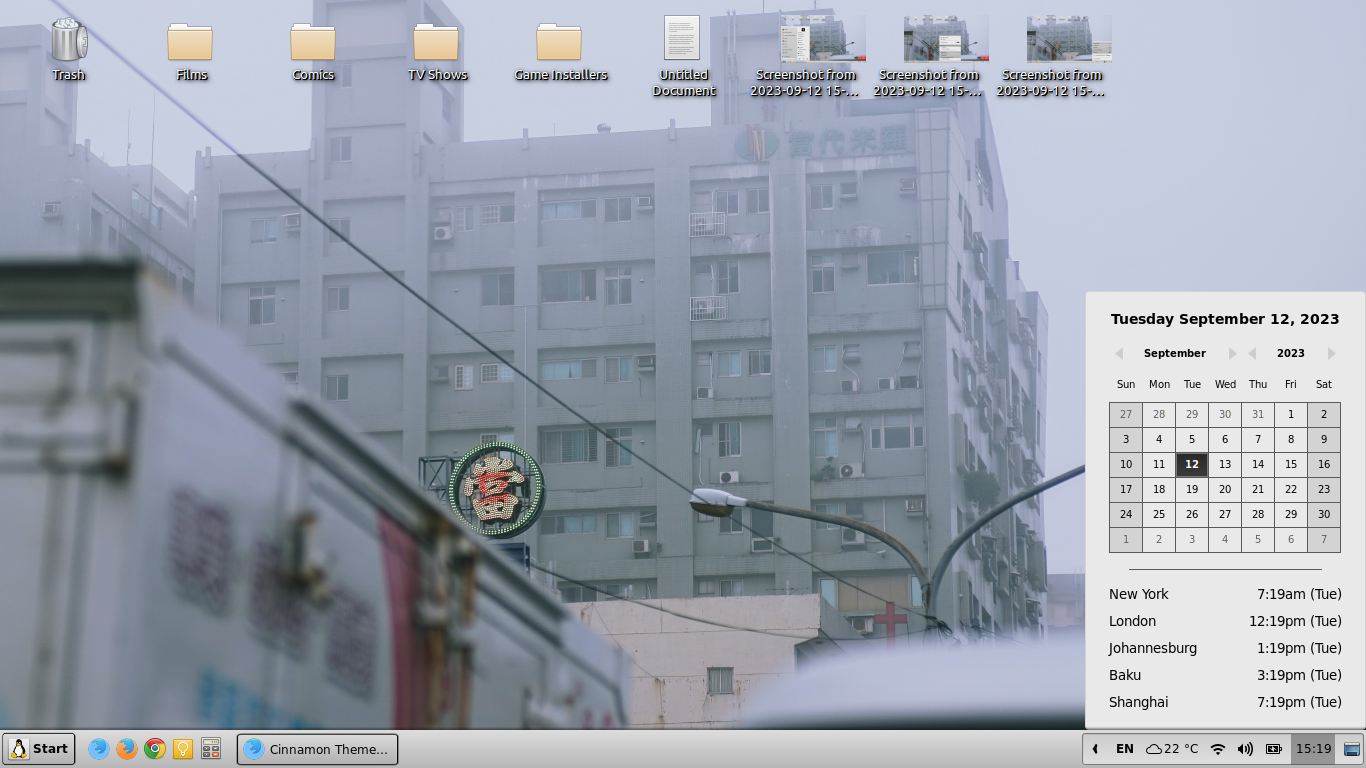Select day 15 in the calendar

click(x=1291, y=464)
